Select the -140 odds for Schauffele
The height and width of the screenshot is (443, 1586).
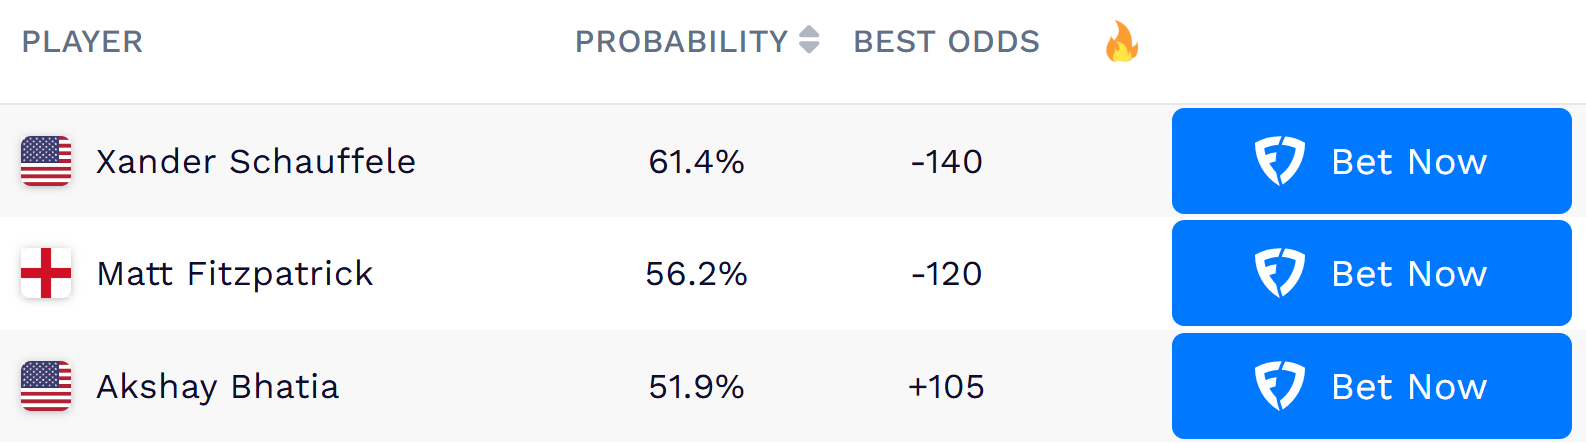pyautogui.click(x=946, y=161)
